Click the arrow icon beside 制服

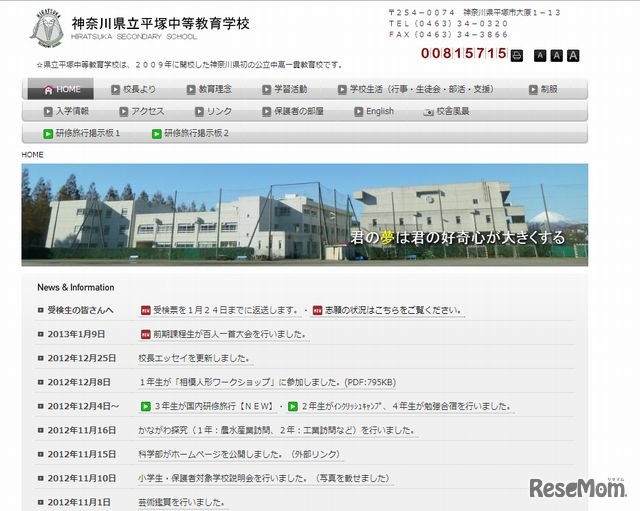tap(533, 90)
